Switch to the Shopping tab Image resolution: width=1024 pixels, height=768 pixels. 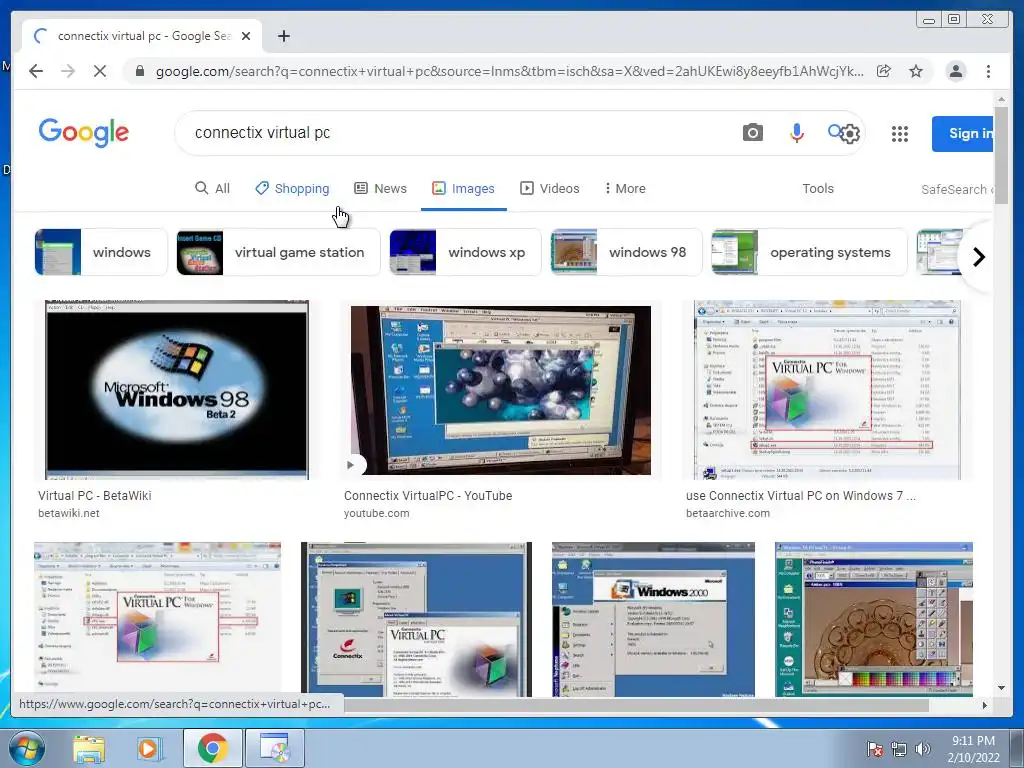point(292,188)
